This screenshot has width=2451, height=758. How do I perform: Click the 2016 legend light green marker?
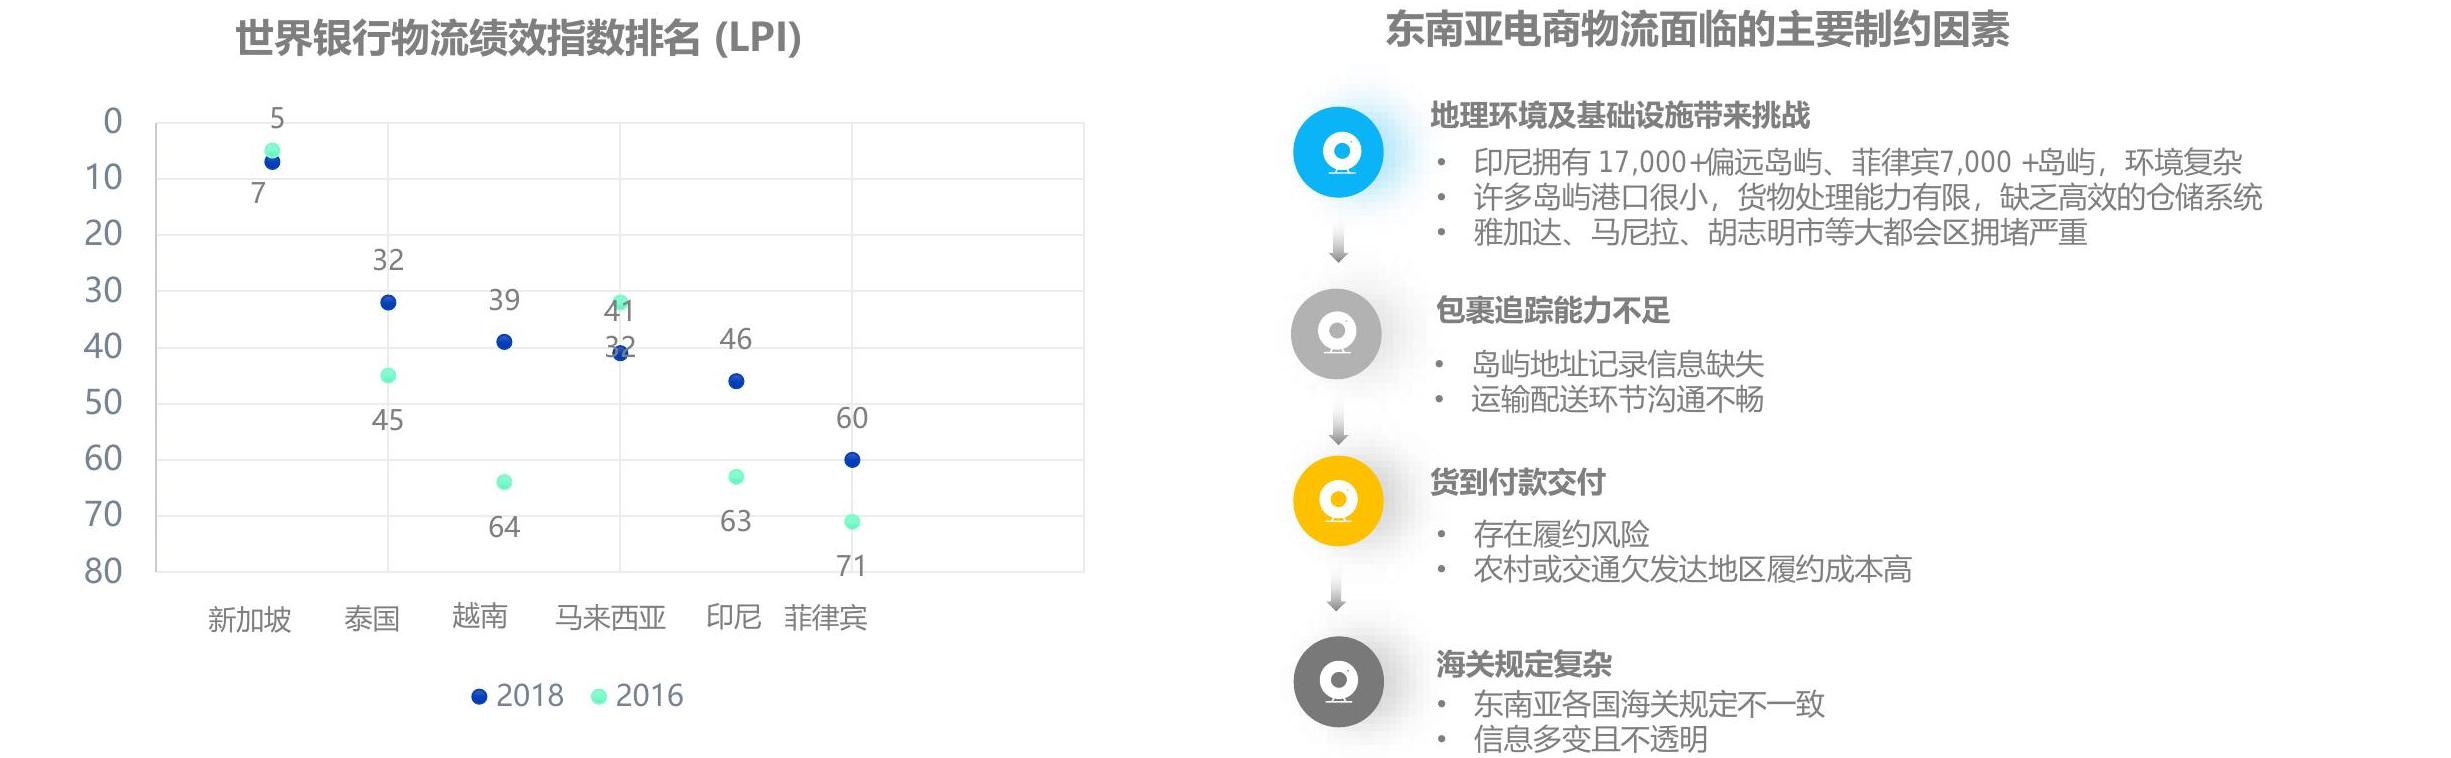coord(599,697)
